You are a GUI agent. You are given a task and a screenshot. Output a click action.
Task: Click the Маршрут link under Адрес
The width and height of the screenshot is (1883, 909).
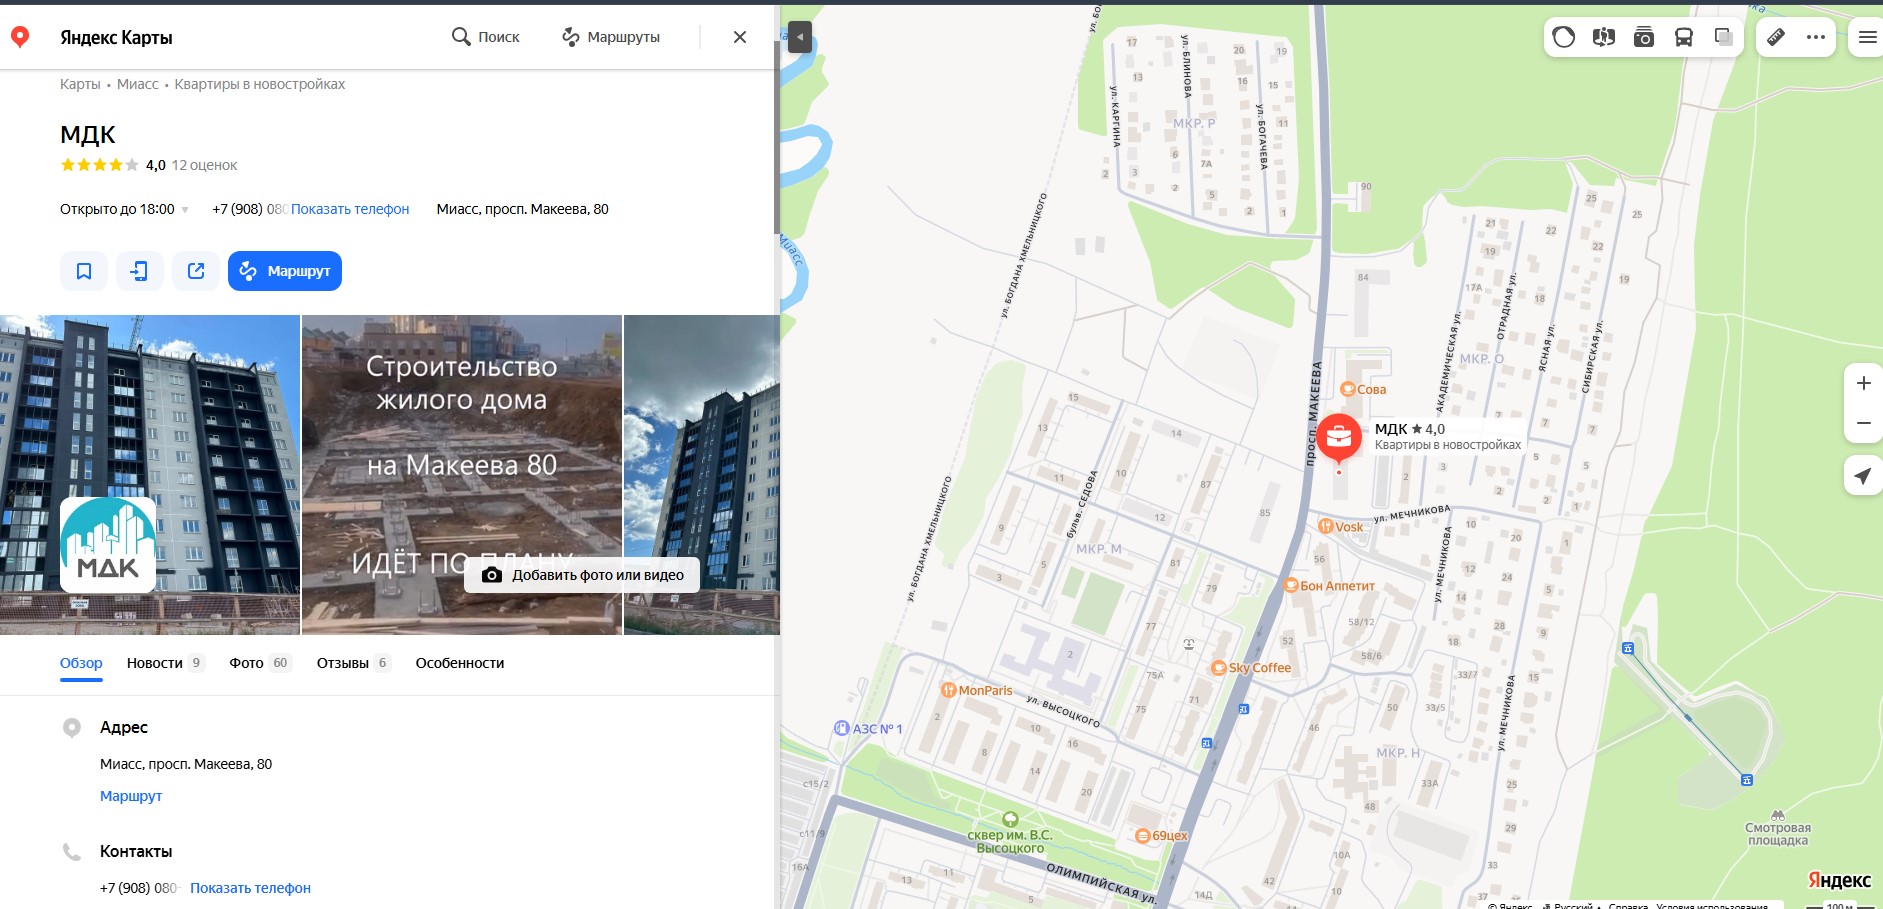(131, 796)
